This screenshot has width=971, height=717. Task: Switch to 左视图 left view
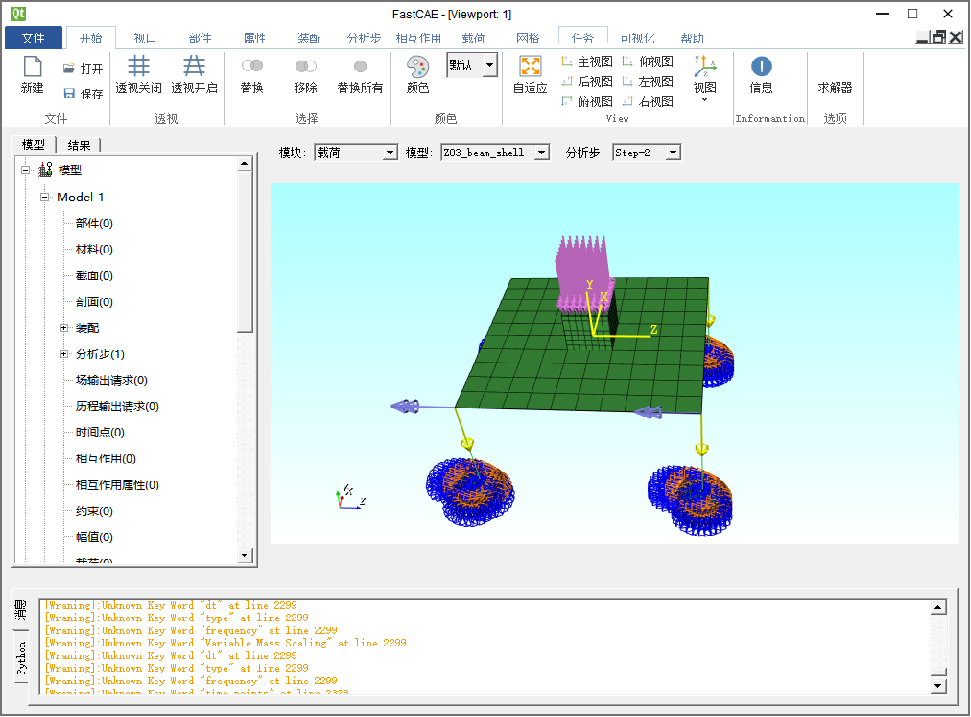click(648, 81)
